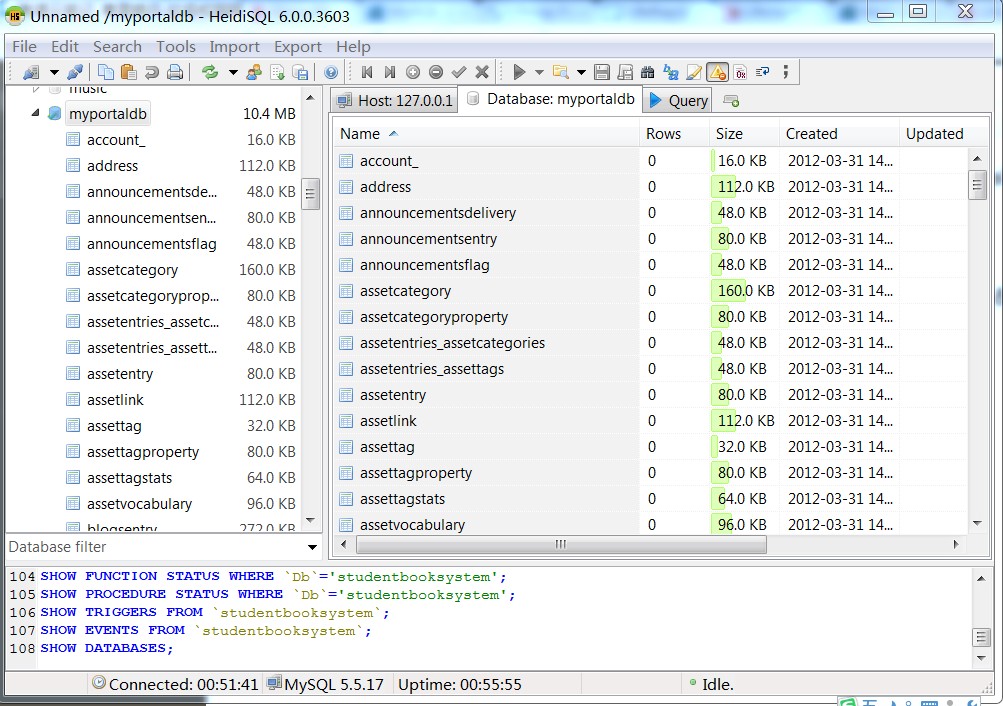Screen dimensions: 1003x706
Task: Click the print icon
Action: click(x=175, y=72)
